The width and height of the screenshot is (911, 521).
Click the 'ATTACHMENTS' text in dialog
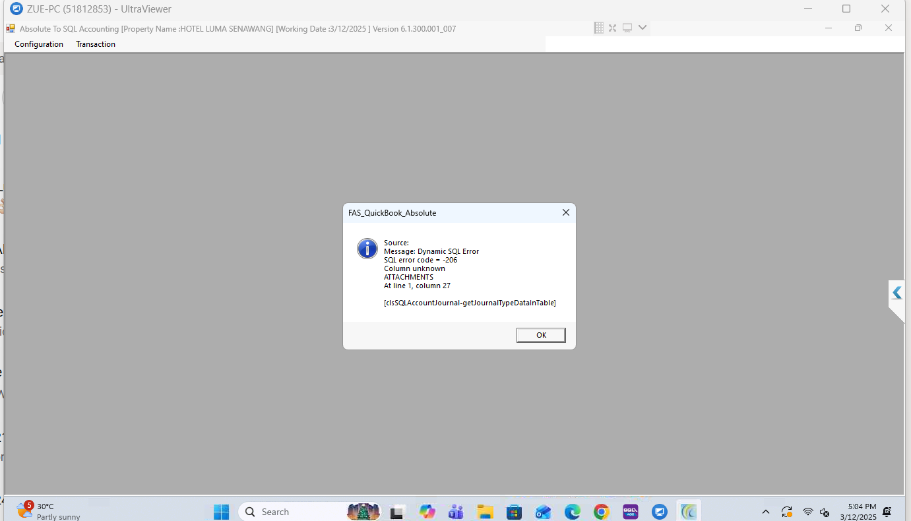point(408,277)
